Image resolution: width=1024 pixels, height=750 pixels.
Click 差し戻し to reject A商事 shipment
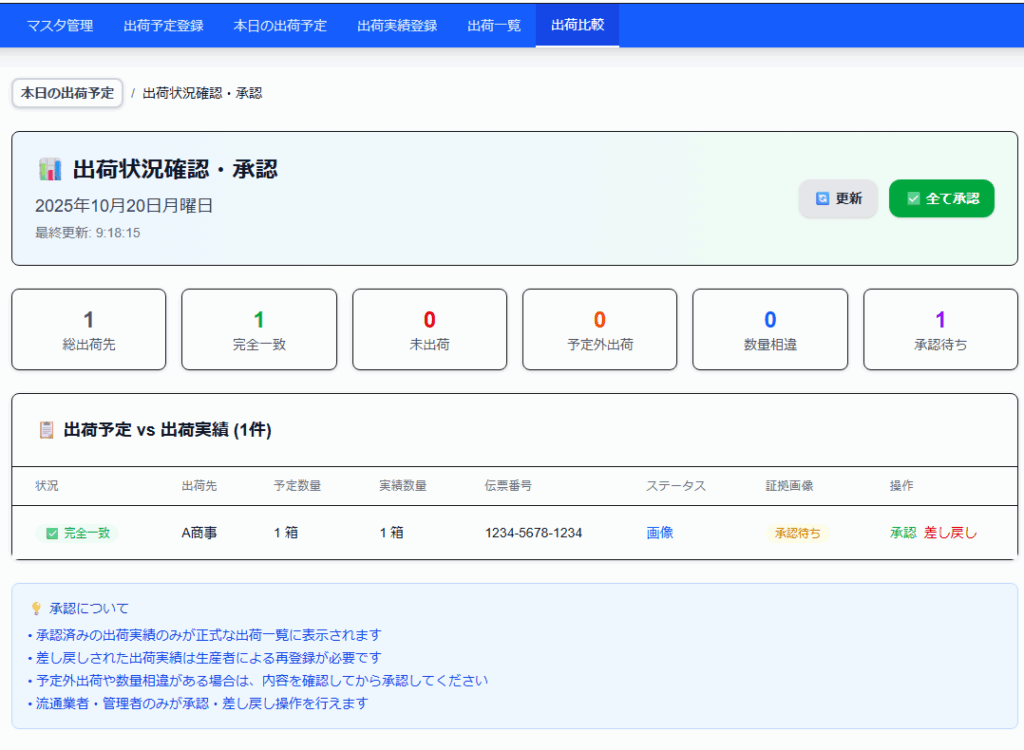[950, 533]
